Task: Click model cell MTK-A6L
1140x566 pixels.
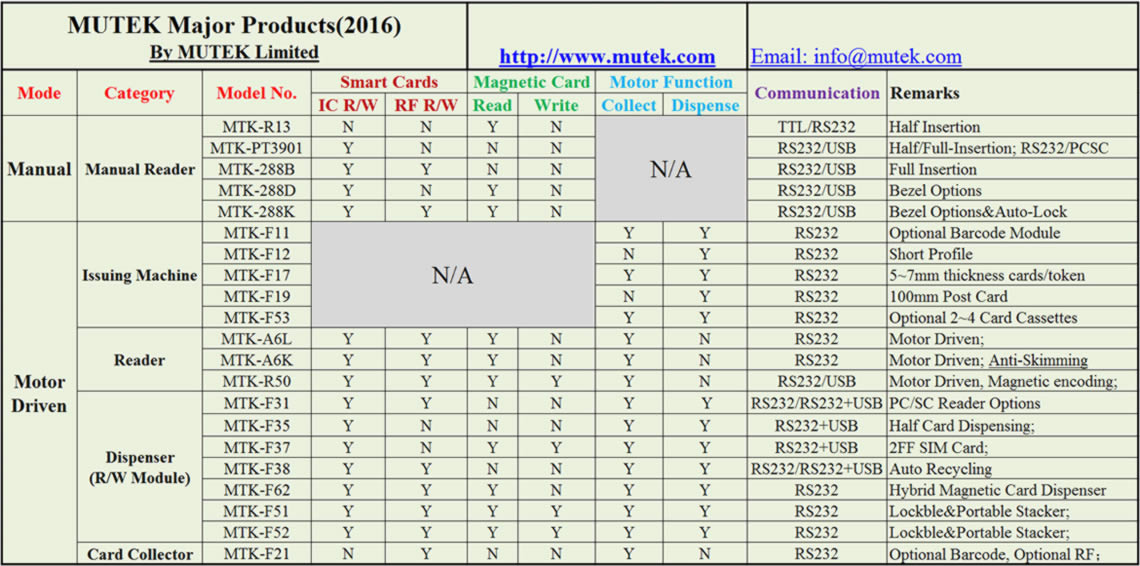Action: [x=257, y=339]
